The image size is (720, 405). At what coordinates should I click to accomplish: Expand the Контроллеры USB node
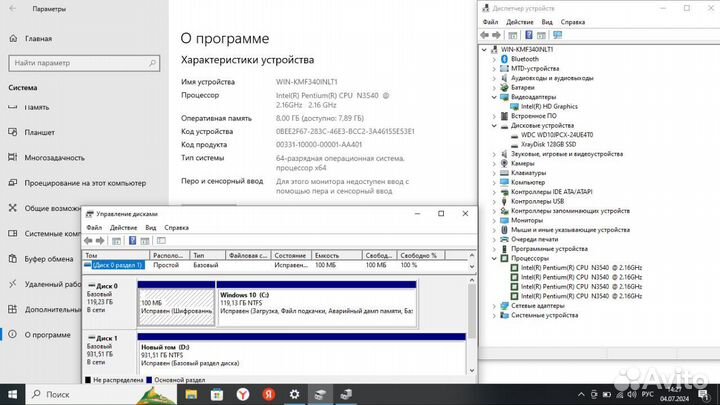click(494, 202)
